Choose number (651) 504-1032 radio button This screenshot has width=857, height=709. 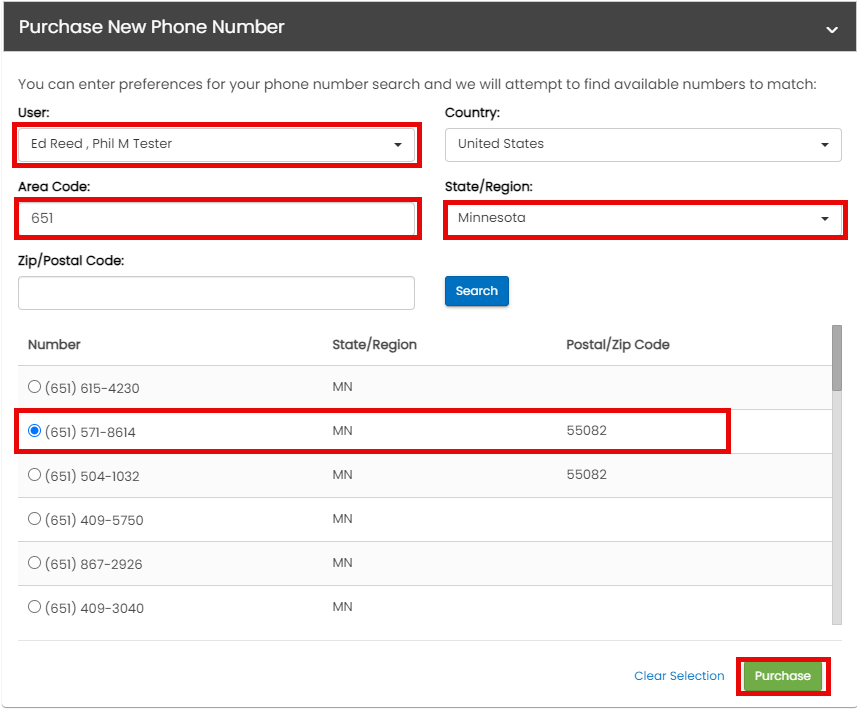coord(34,474)
